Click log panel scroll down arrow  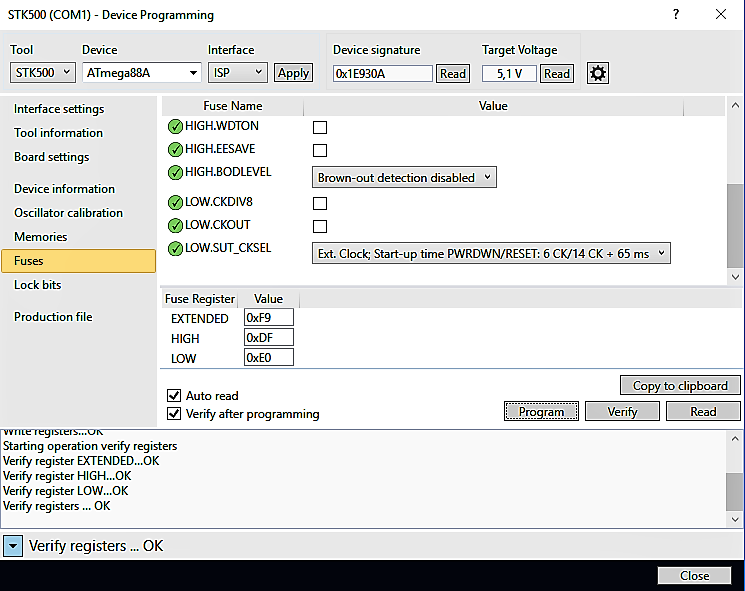735,519
